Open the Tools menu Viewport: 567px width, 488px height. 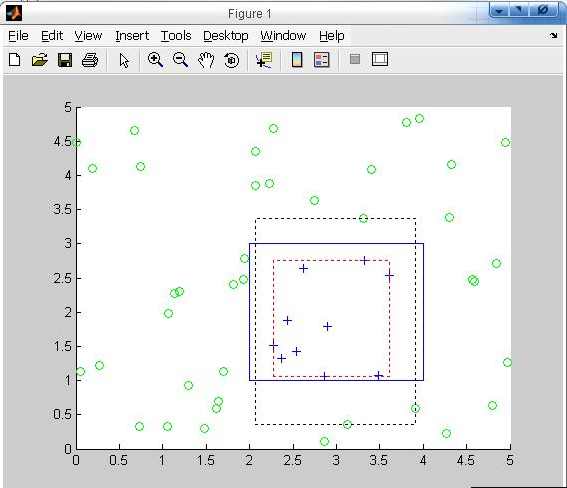point(176,36)
